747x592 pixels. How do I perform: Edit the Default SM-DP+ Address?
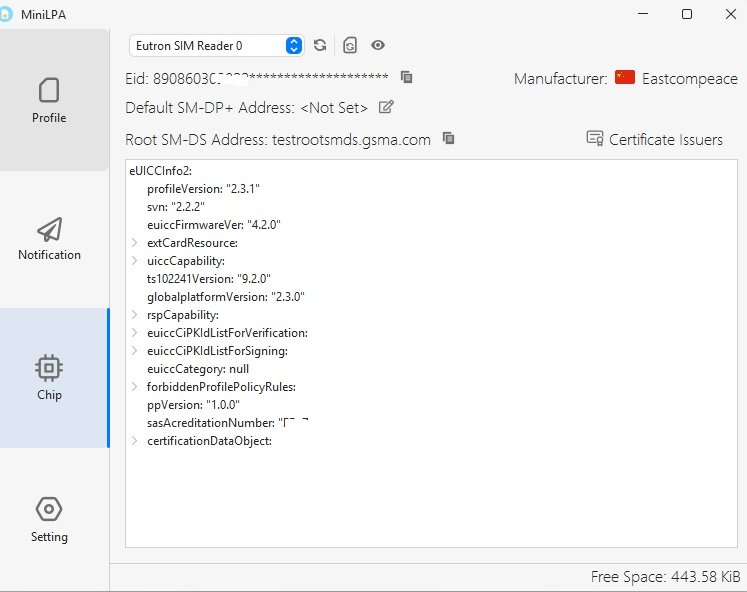coord(386,107)
